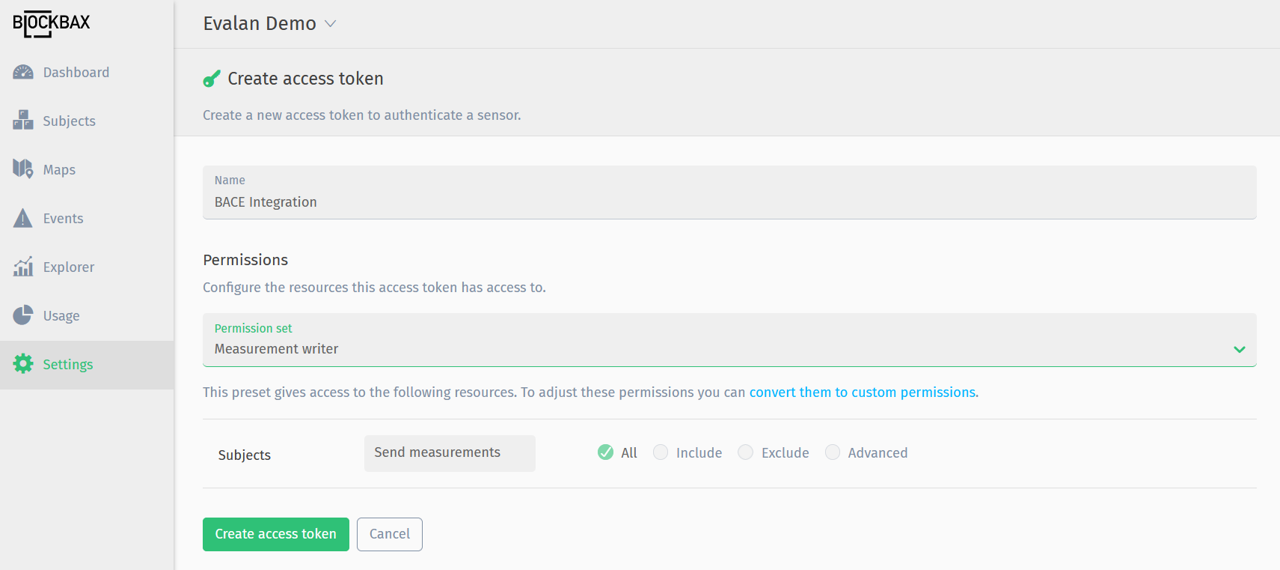Screen dimensions: 1280x570
Task: Click the Subjects blocks icon
Action: point(23,121)
